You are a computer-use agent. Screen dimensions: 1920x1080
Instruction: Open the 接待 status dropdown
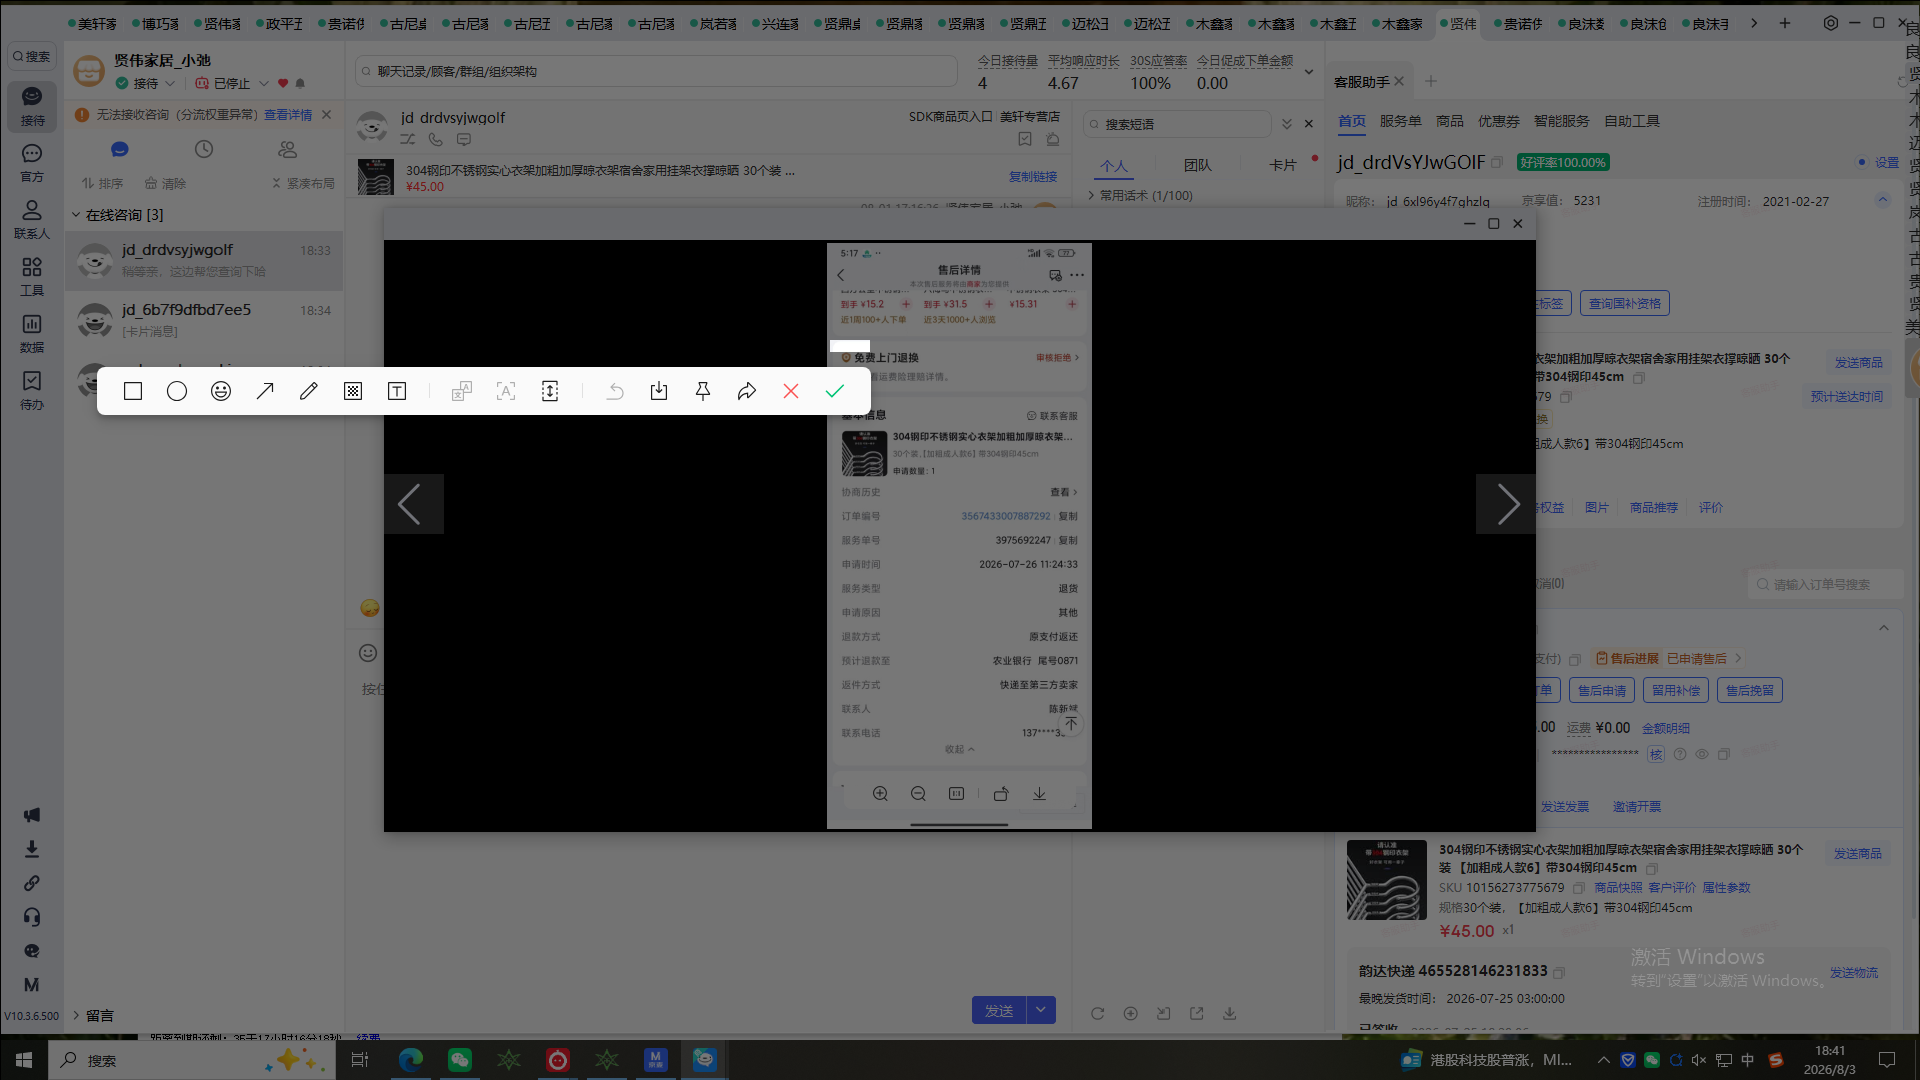170,83
